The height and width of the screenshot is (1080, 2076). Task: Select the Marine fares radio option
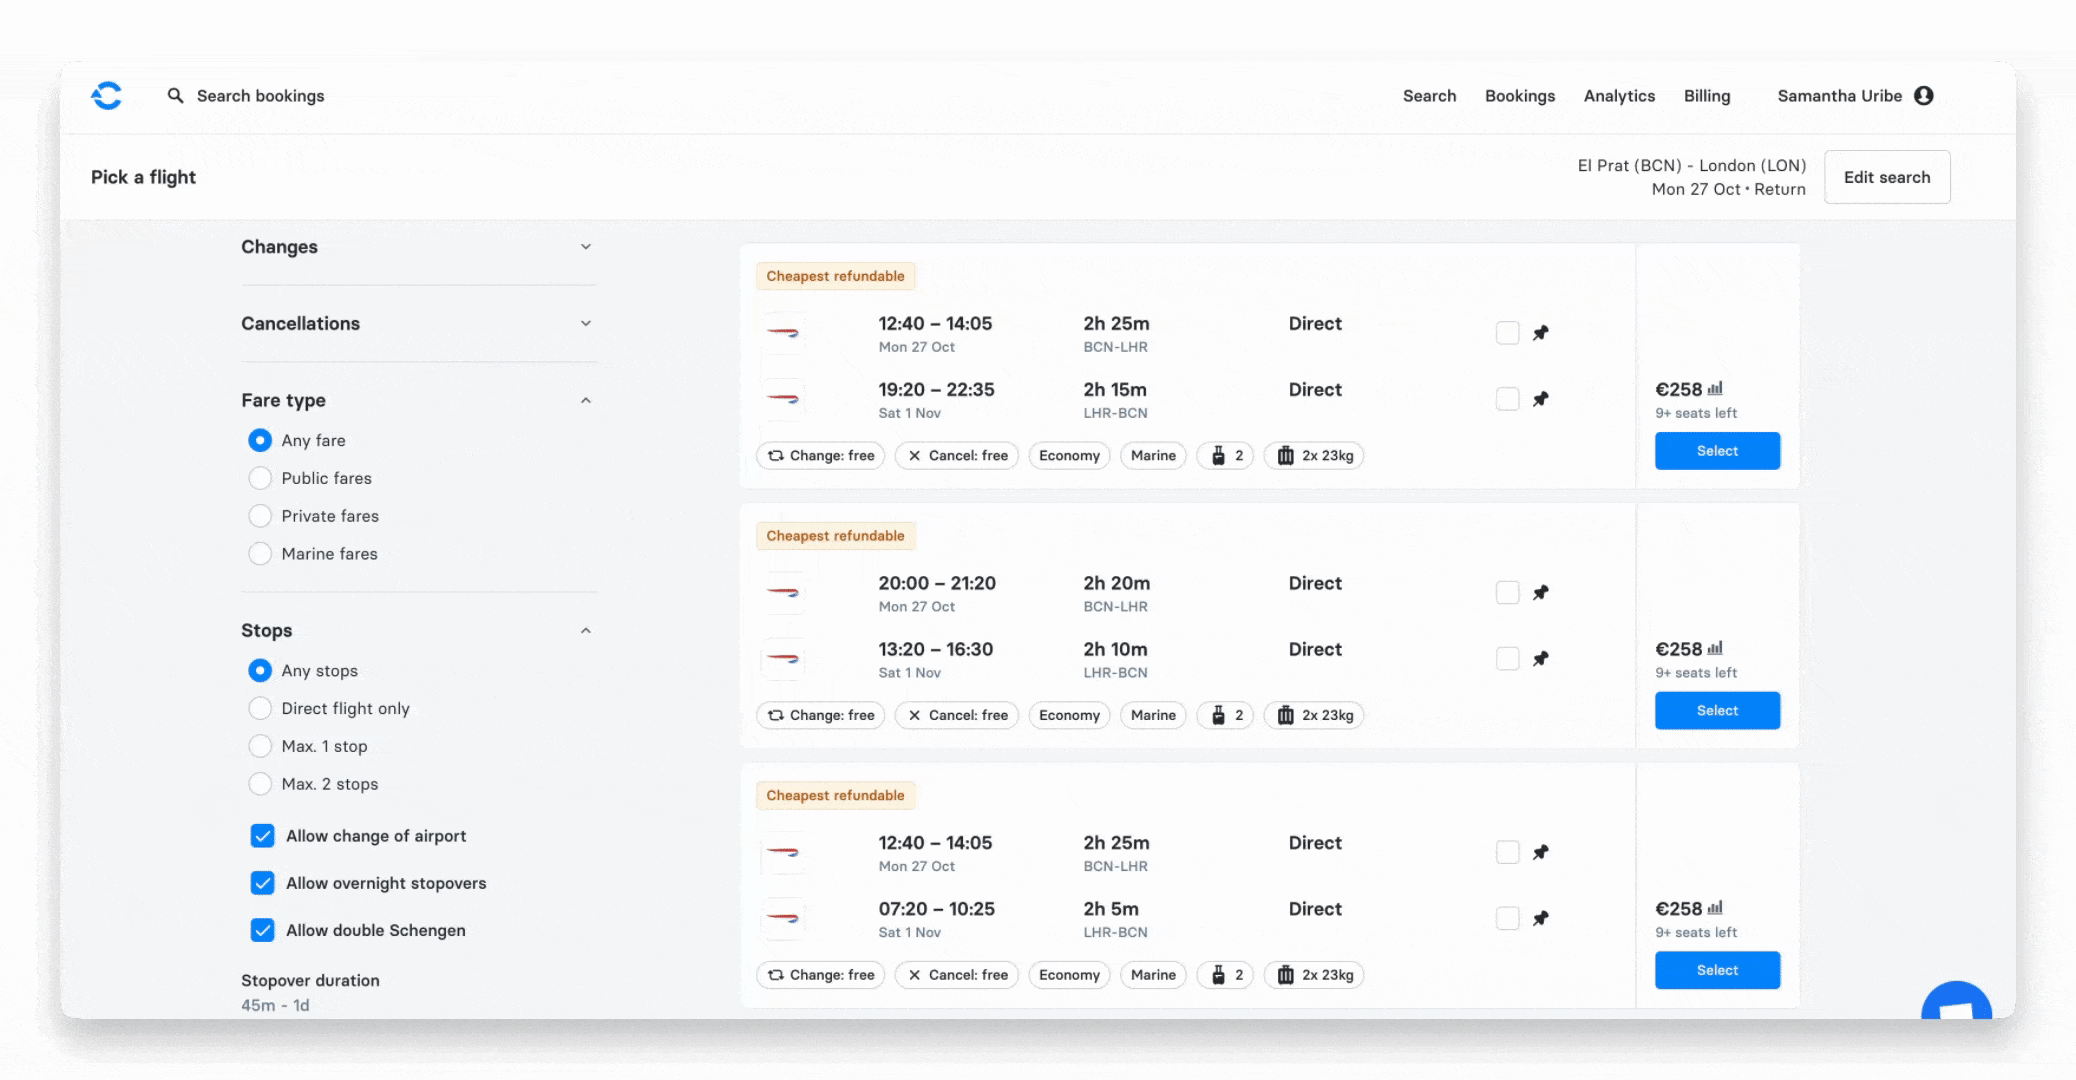pyautogui.click(x=260, y=554)
